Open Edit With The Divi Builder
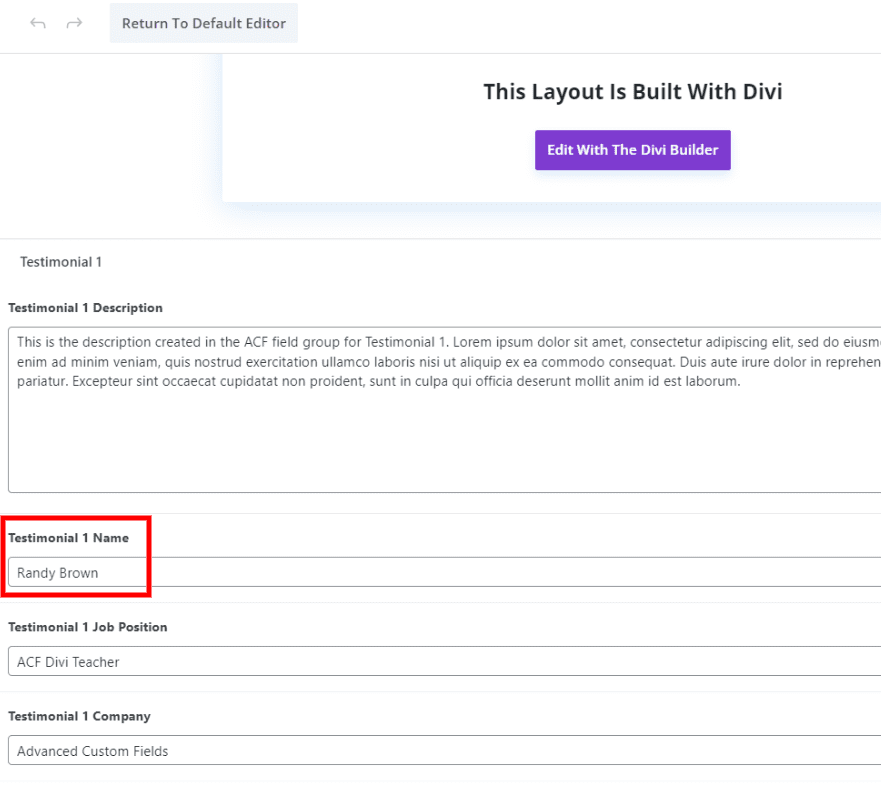The image size is (881, 794). tap(632, 150)
